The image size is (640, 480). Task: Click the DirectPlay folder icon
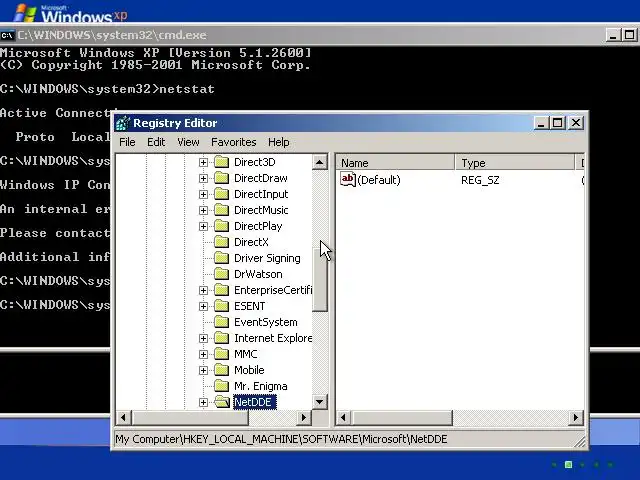222,226
